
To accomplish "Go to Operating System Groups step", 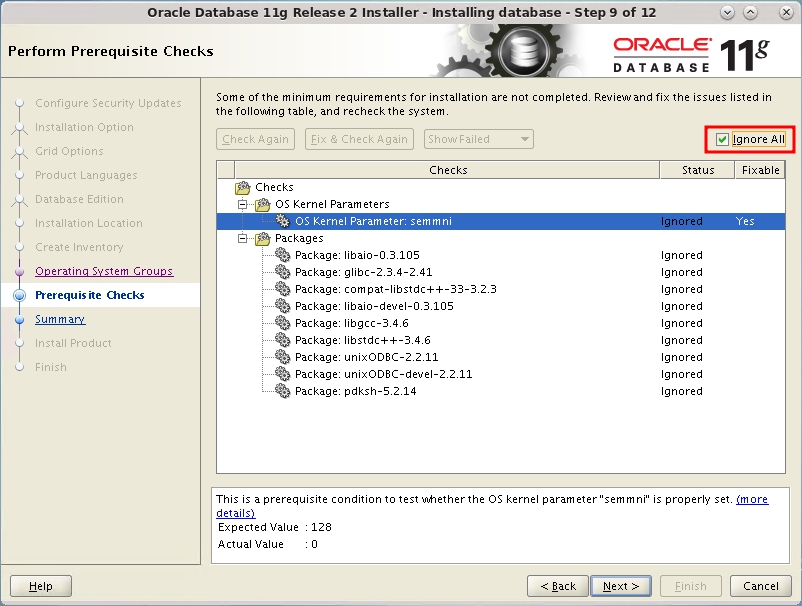I will coord(104,271).
